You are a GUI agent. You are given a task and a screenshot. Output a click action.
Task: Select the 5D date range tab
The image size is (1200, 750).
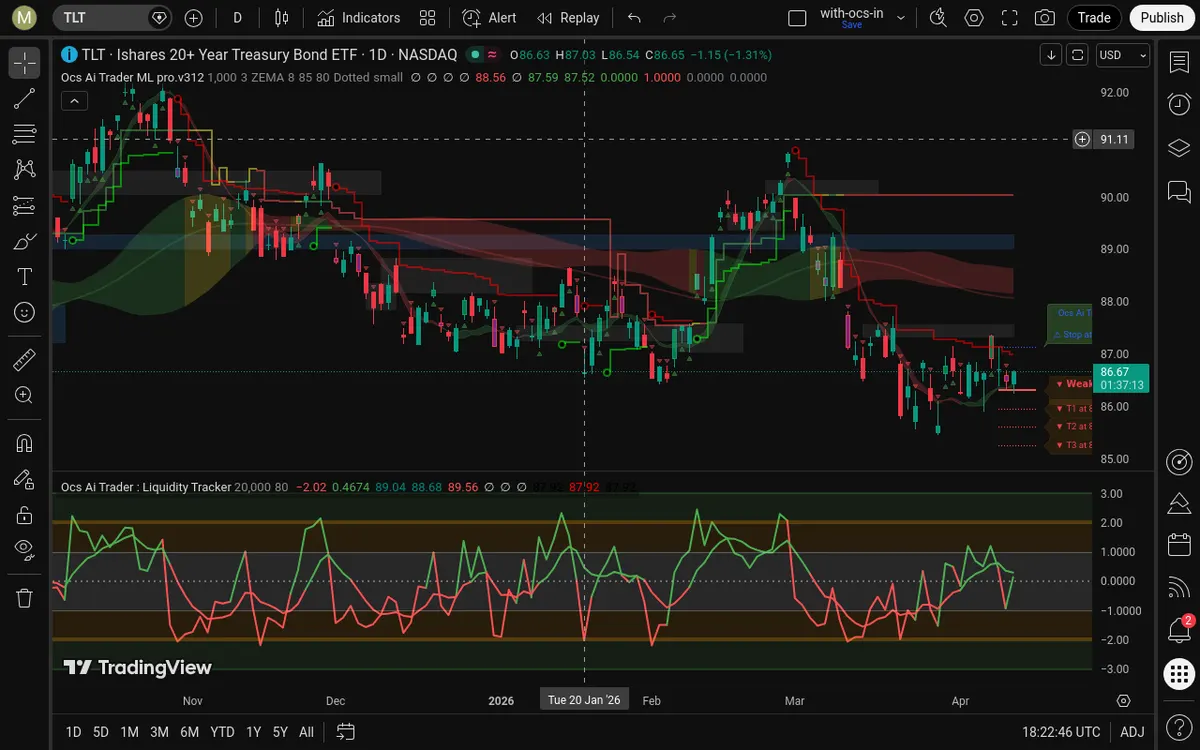coord(101,731)
